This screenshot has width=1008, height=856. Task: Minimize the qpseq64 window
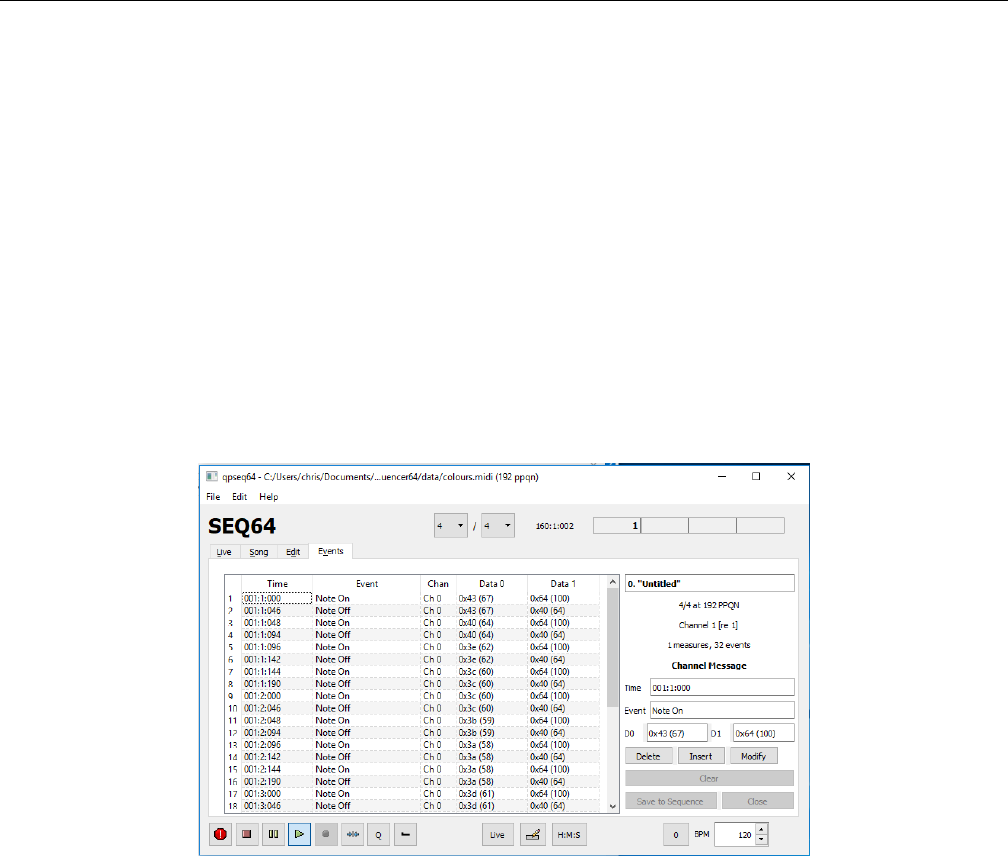point(722,476)
